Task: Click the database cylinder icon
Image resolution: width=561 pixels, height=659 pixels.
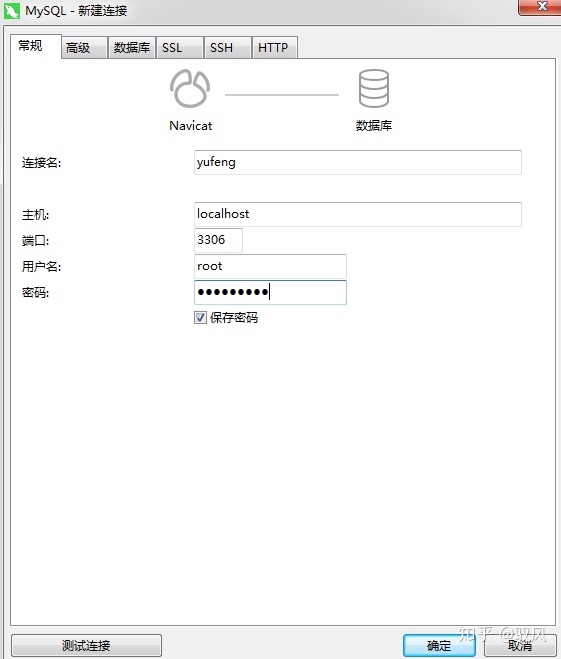Action: [374, 88]
